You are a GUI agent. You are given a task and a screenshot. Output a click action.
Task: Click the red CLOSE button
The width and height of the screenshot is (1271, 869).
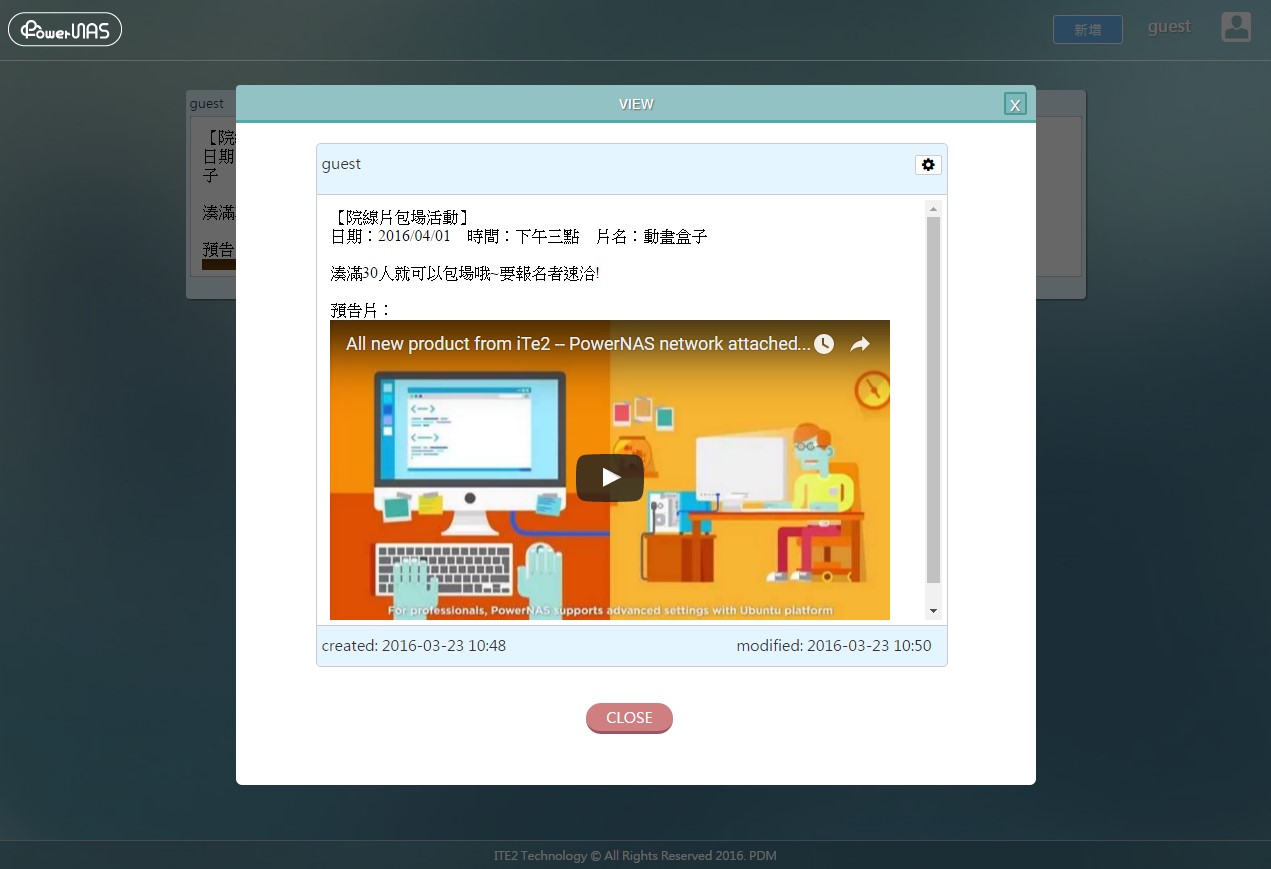tap(629, 718)
